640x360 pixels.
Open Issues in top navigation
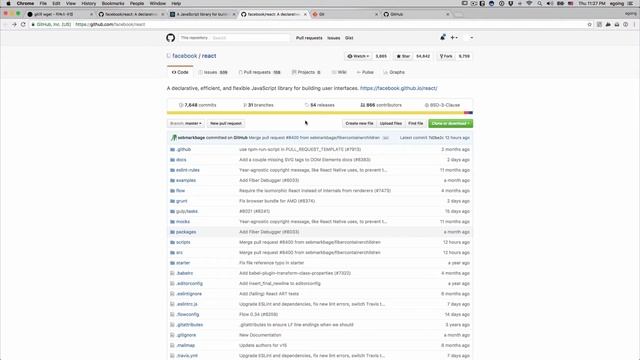pos(333,38)
